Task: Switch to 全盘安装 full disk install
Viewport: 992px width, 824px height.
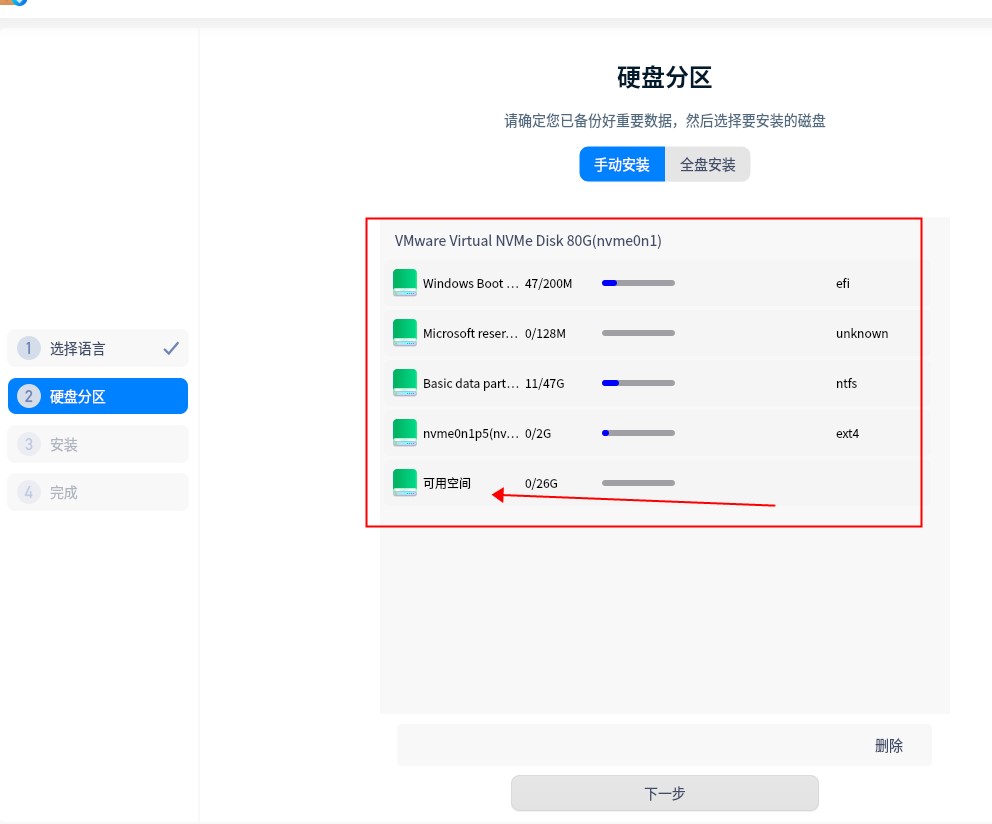Action: coord(708,165)
